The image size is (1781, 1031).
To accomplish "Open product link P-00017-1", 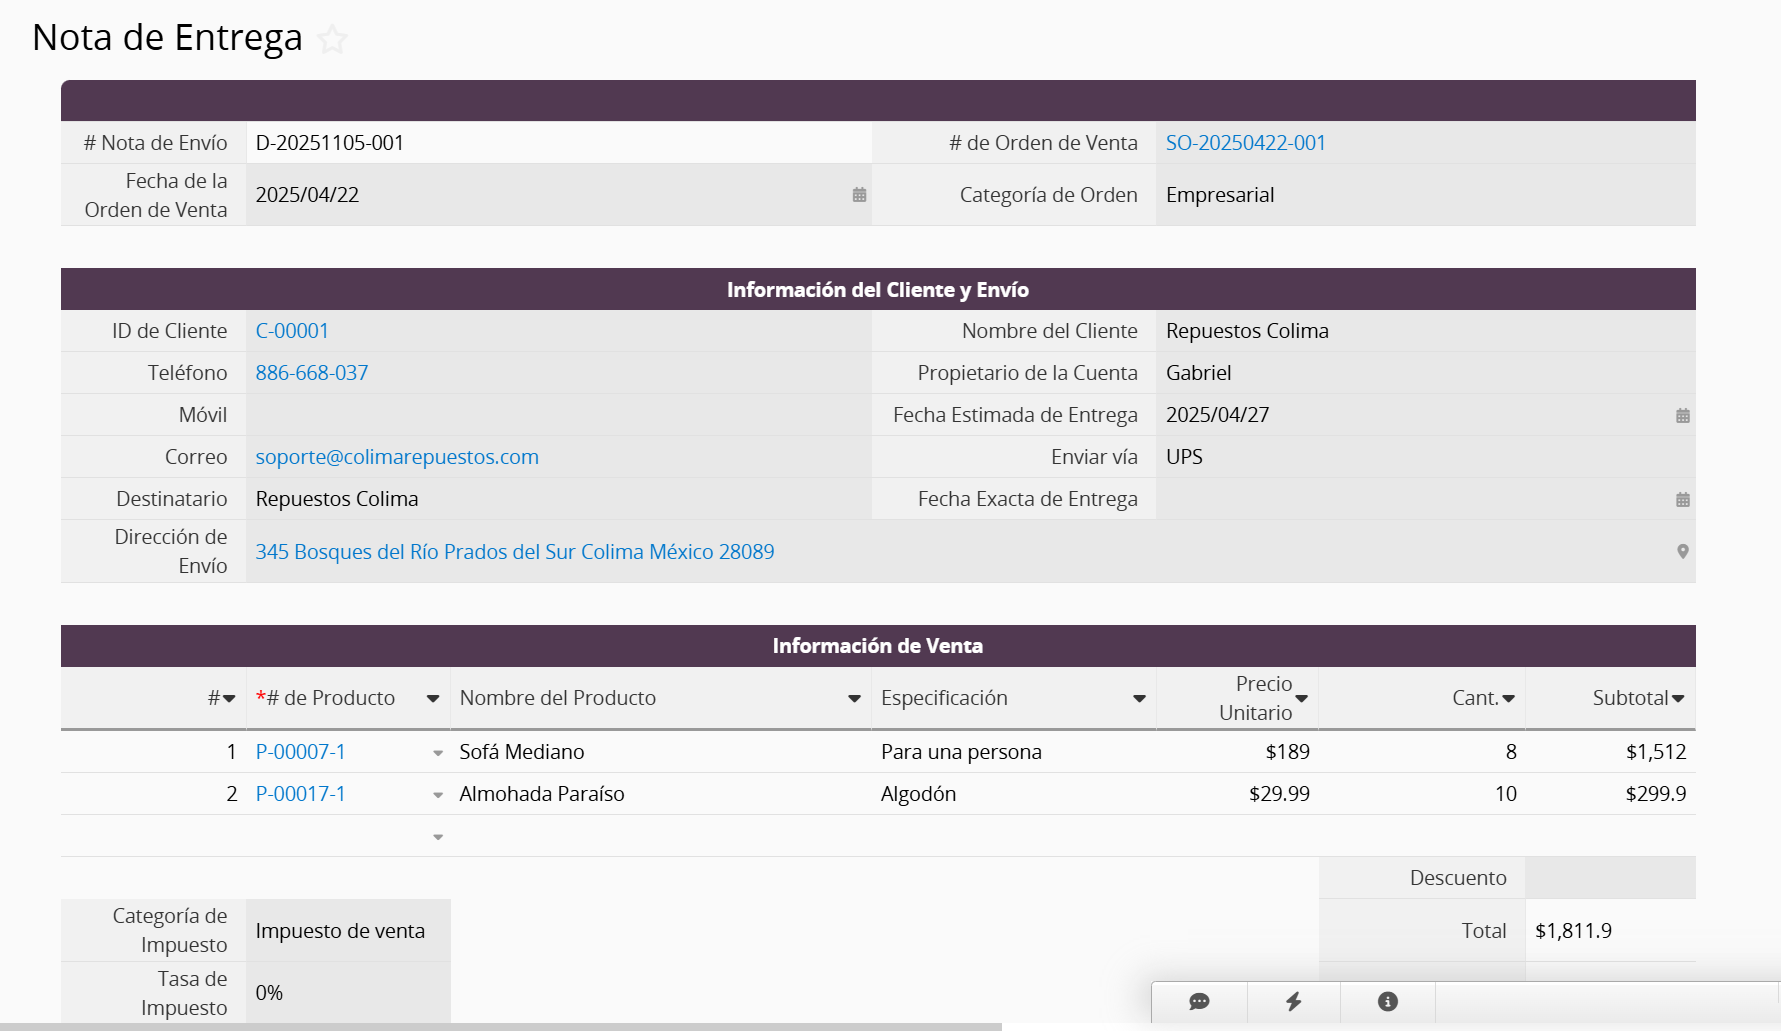I will (300, 794).
